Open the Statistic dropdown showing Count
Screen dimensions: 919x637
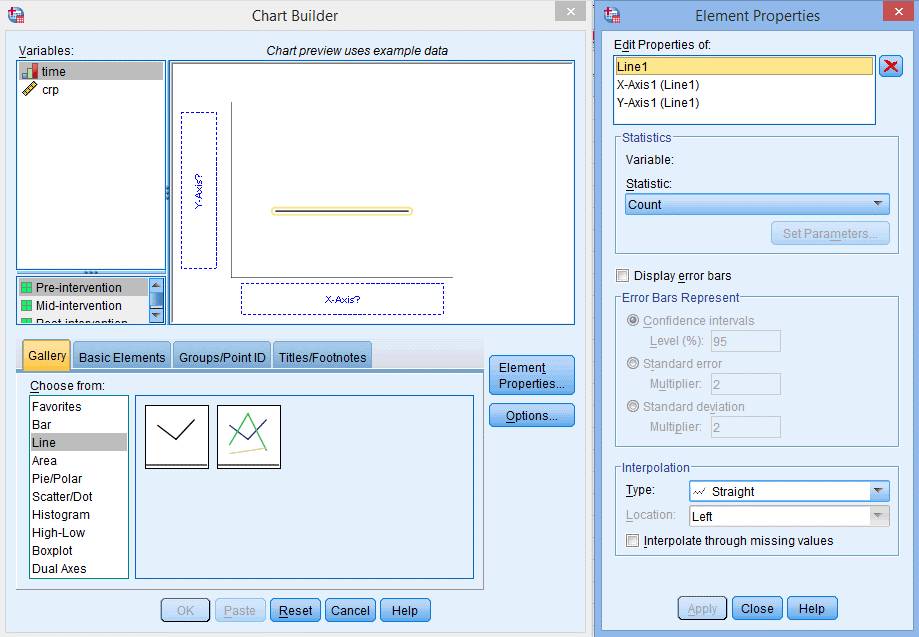757,205
